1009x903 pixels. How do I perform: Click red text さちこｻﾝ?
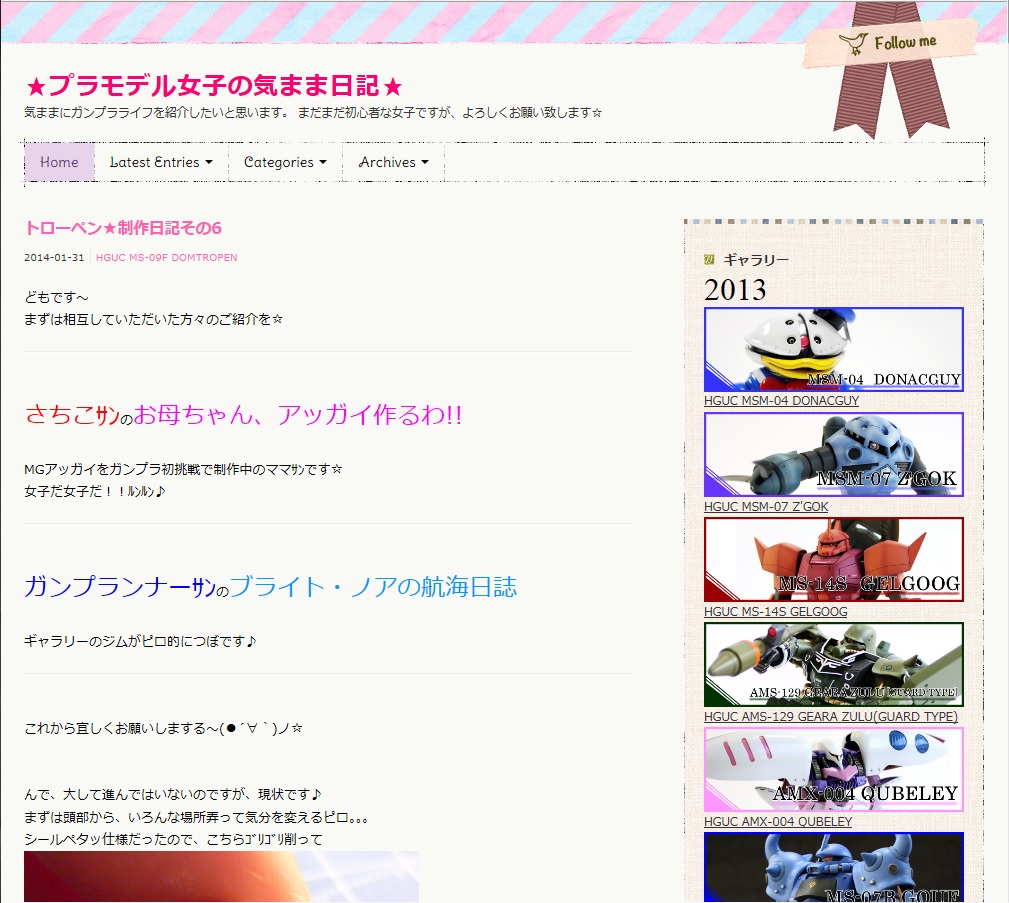[72, 415]
